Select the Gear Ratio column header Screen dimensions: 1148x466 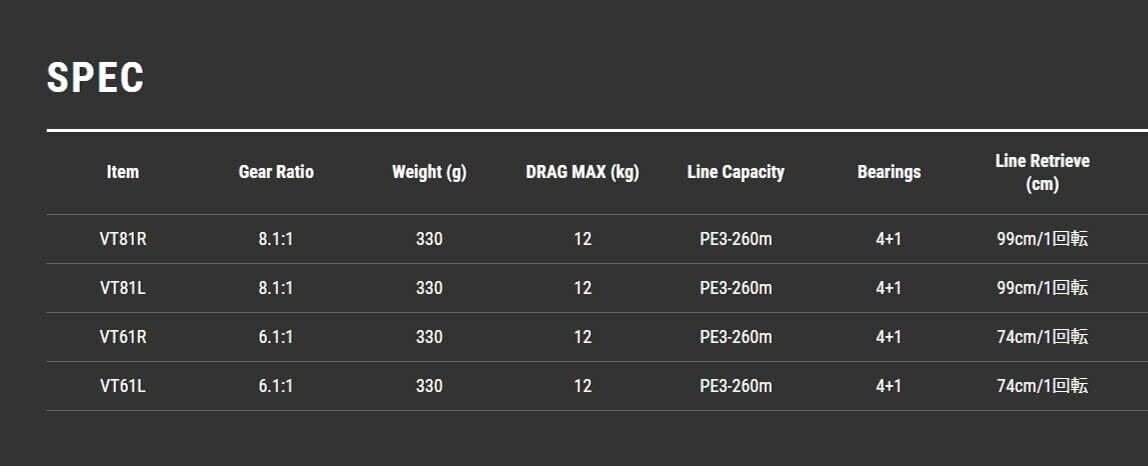click(x=276, y=172)
